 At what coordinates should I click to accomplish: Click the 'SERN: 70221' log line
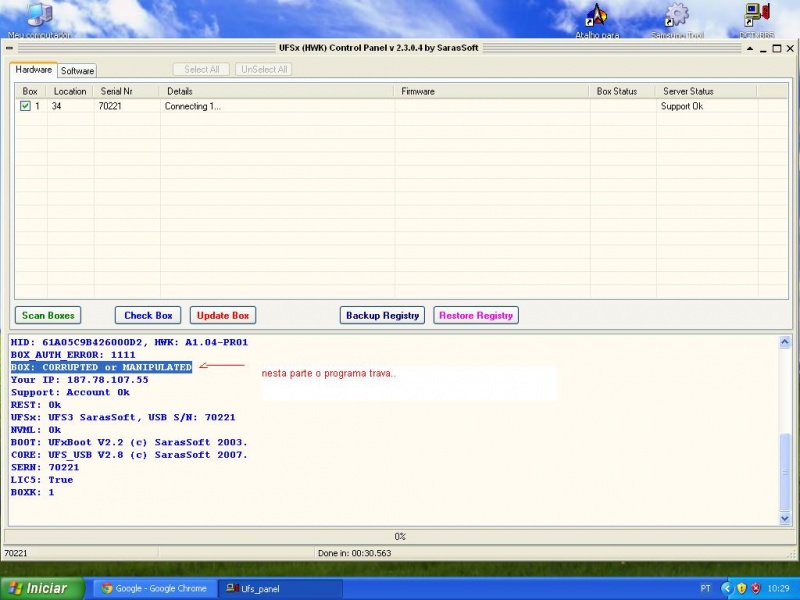[x=45, y=467]
